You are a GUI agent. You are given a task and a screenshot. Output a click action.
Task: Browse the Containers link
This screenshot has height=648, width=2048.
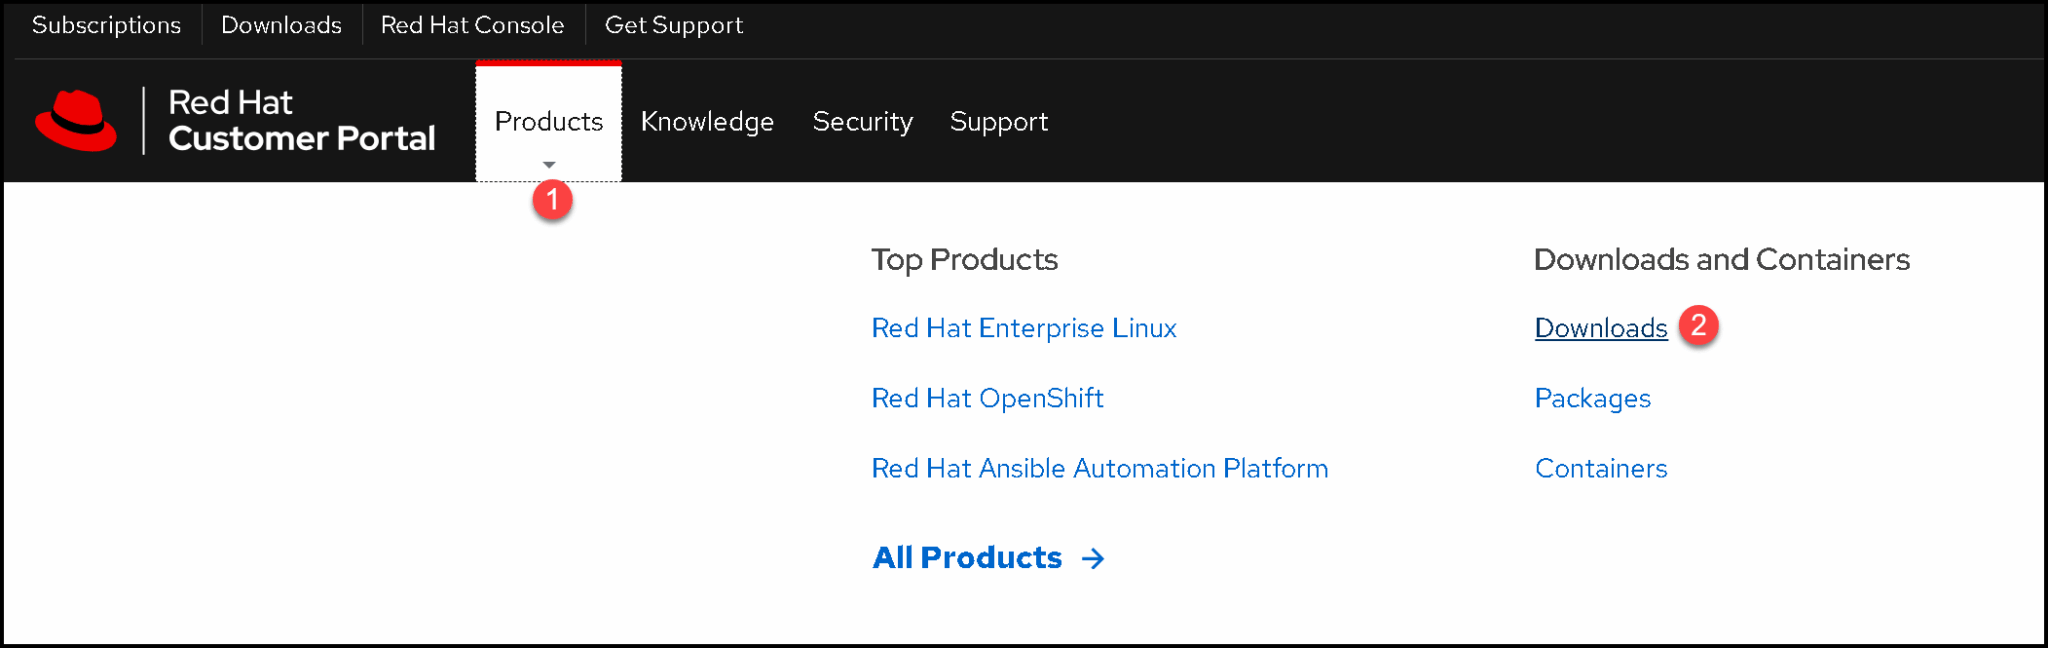pyautogui.click(x=1600, y=468)
